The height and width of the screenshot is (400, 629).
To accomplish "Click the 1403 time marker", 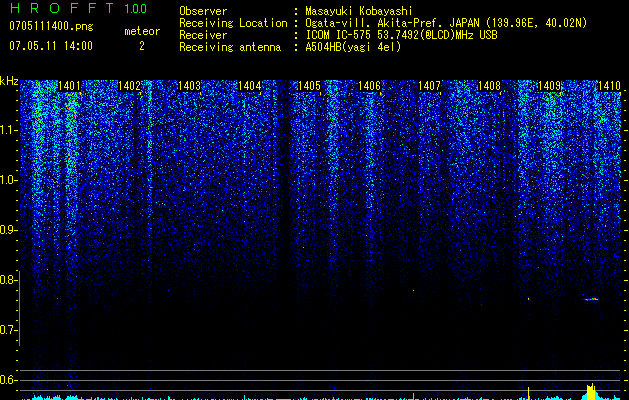I will click(x=189, y=86).
